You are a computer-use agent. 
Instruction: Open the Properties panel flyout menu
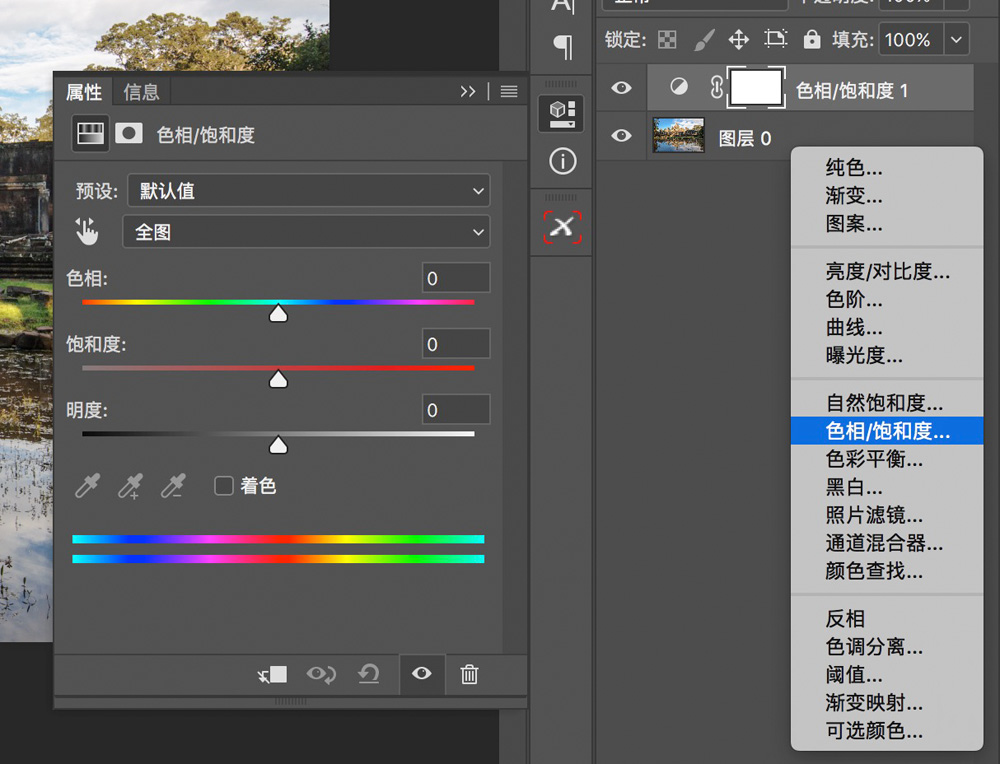coord(509,92)
